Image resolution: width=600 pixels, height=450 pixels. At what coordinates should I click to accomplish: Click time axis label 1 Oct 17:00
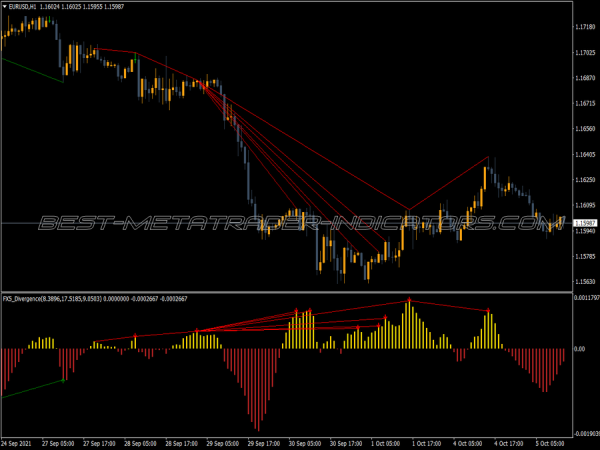coord(427,444)
